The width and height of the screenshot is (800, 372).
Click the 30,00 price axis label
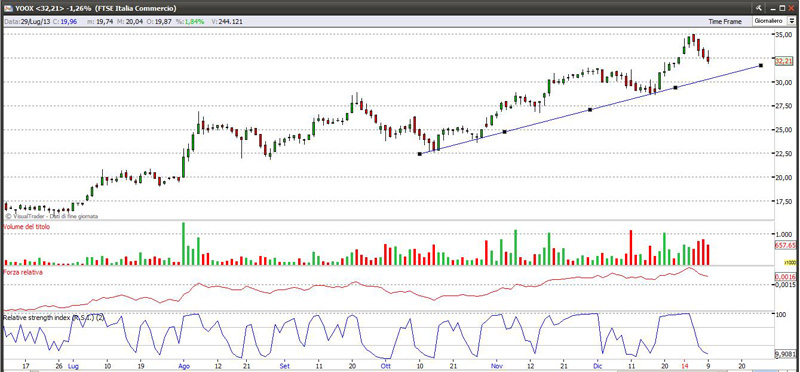(x=783, y=82)
